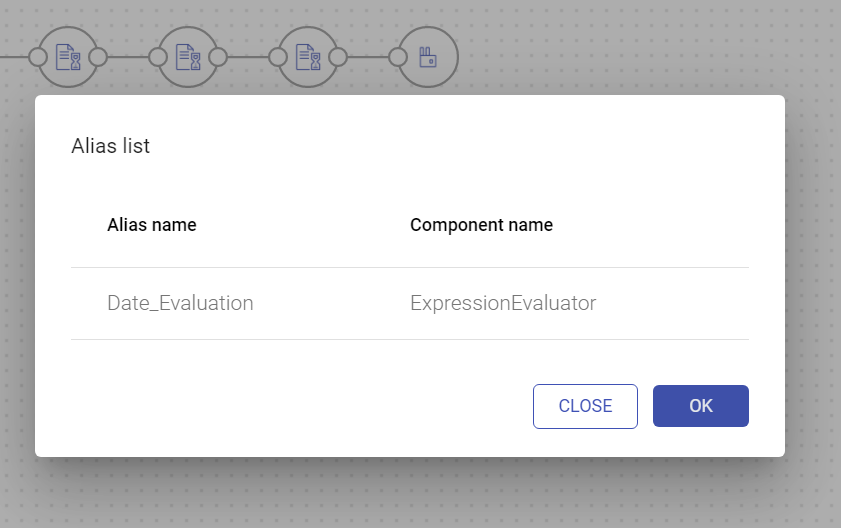This screenshot has height=528, width=841.
Task: Dismiss the dialog with the CLOSE button
Action: pos(585,406)
